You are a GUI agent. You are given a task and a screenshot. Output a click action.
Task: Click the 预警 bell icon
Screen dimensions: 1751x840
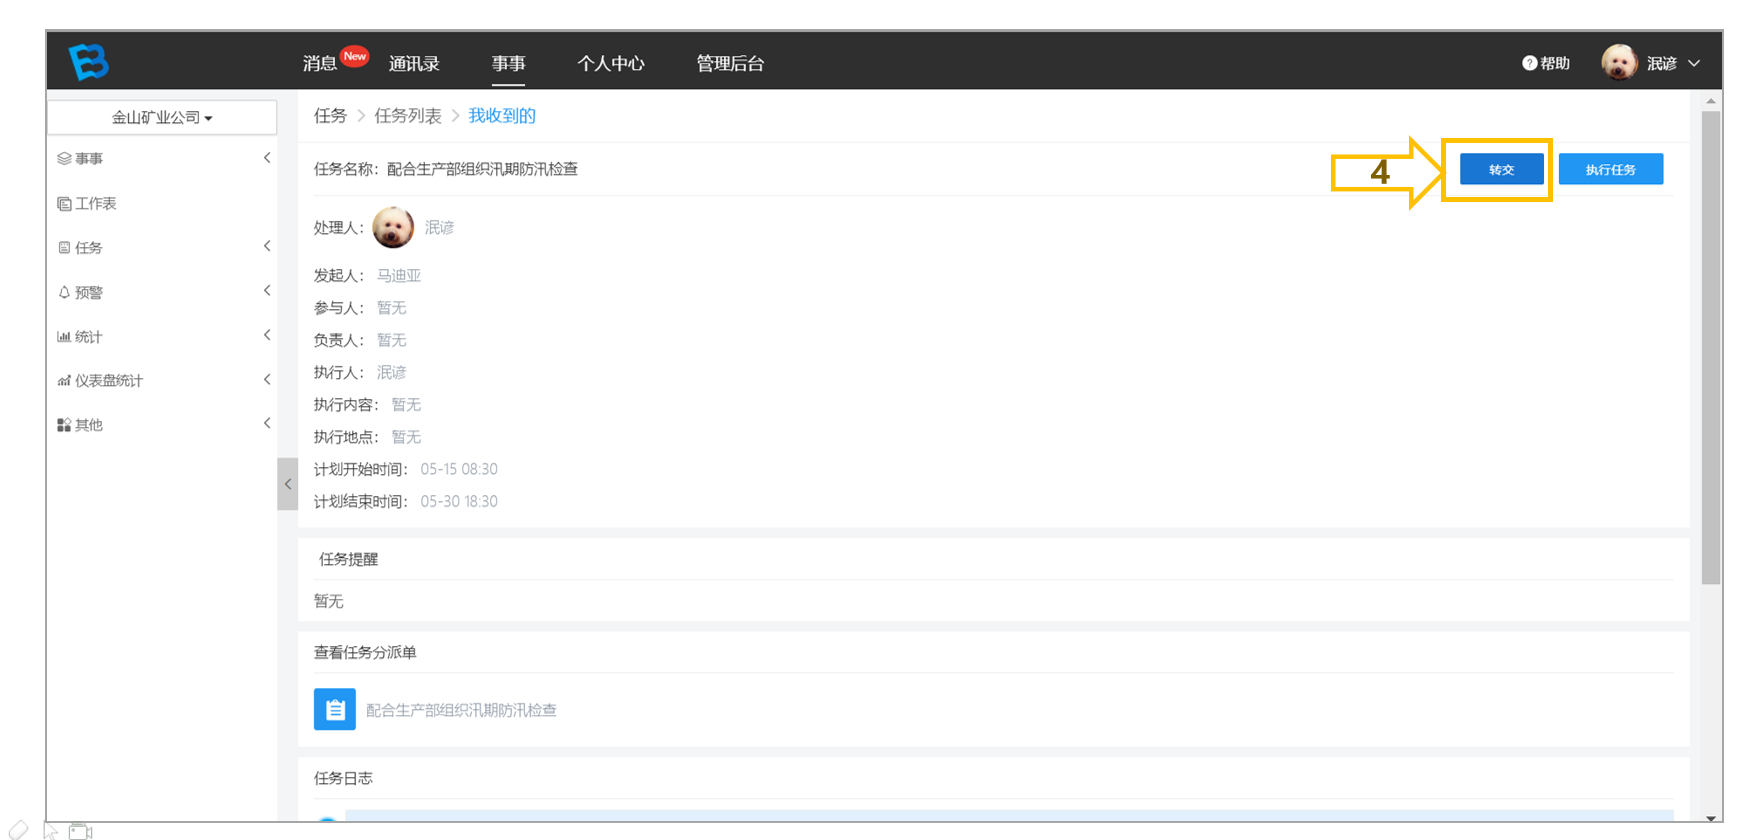point(64,292)
